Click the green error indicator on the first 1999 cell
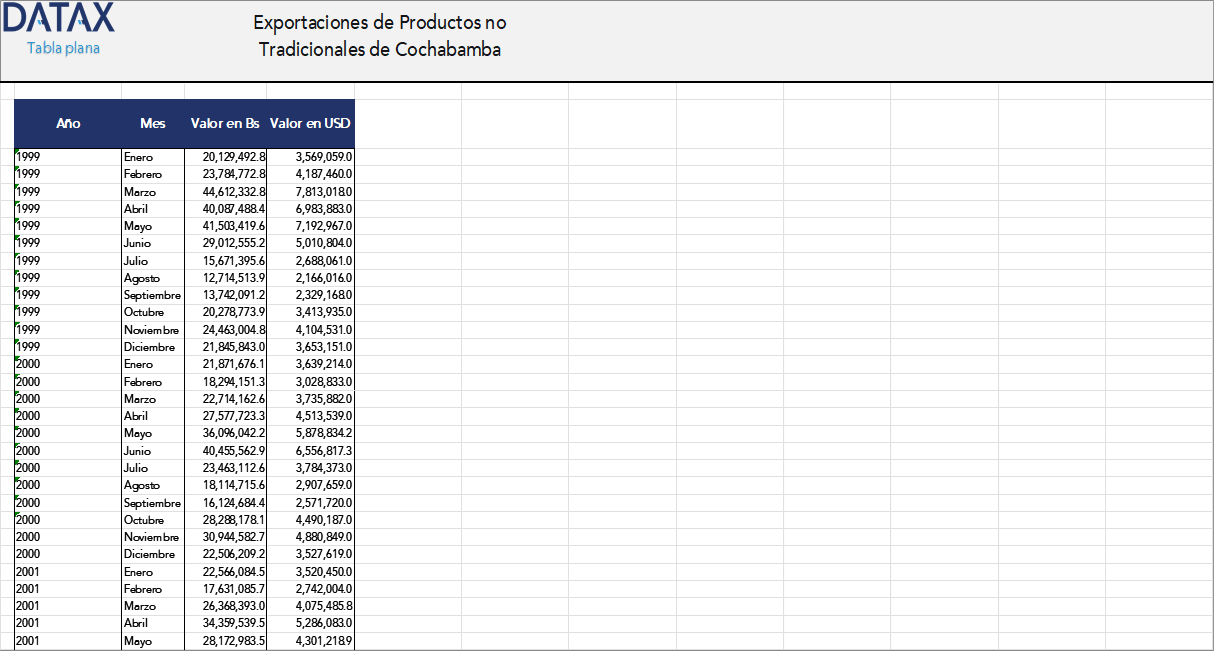Screen dimensions: 1214x651 [x=15, y=151]
